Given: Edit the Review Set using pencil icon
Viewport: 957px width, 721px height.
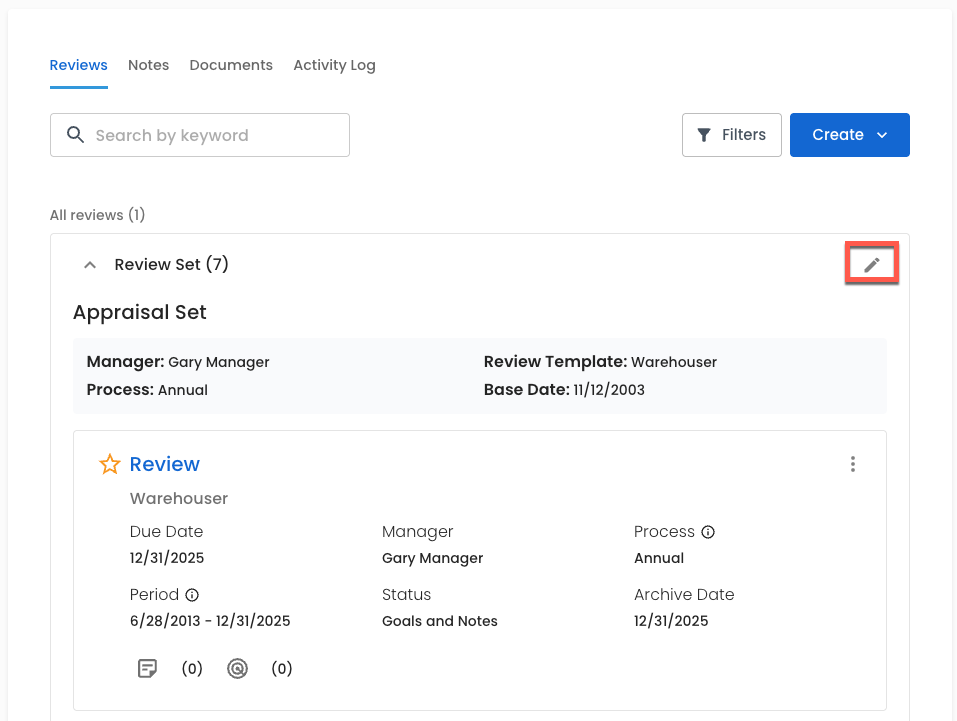Looking at the screenshot, I should pos(872,265).
